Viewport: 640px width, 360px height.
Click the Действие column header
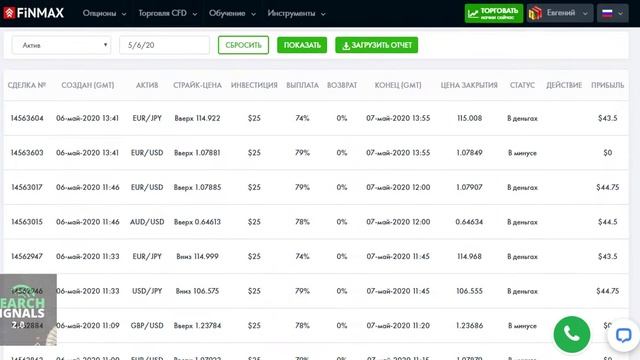click(x=564, y=85)
